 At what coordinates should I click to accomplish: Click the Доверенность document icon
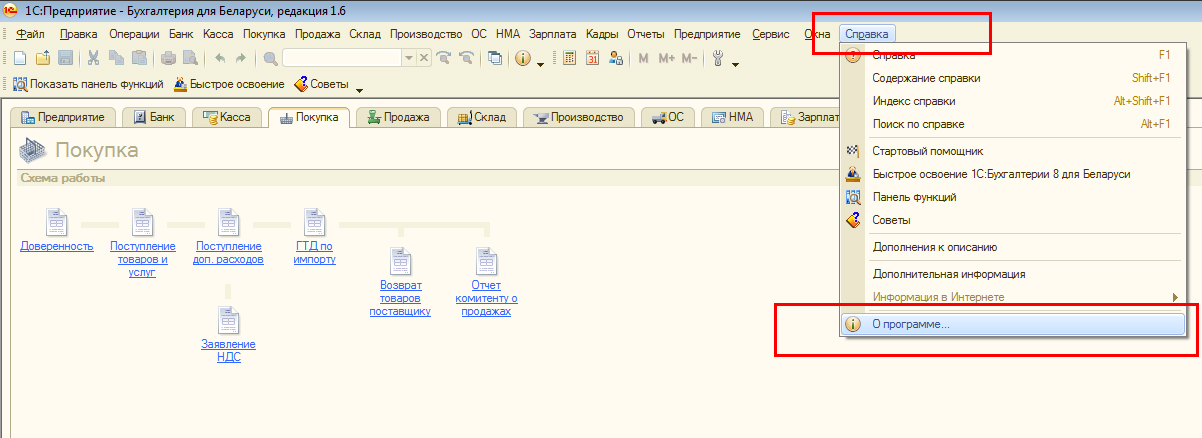pyautogui.click(x=56, y=222)
